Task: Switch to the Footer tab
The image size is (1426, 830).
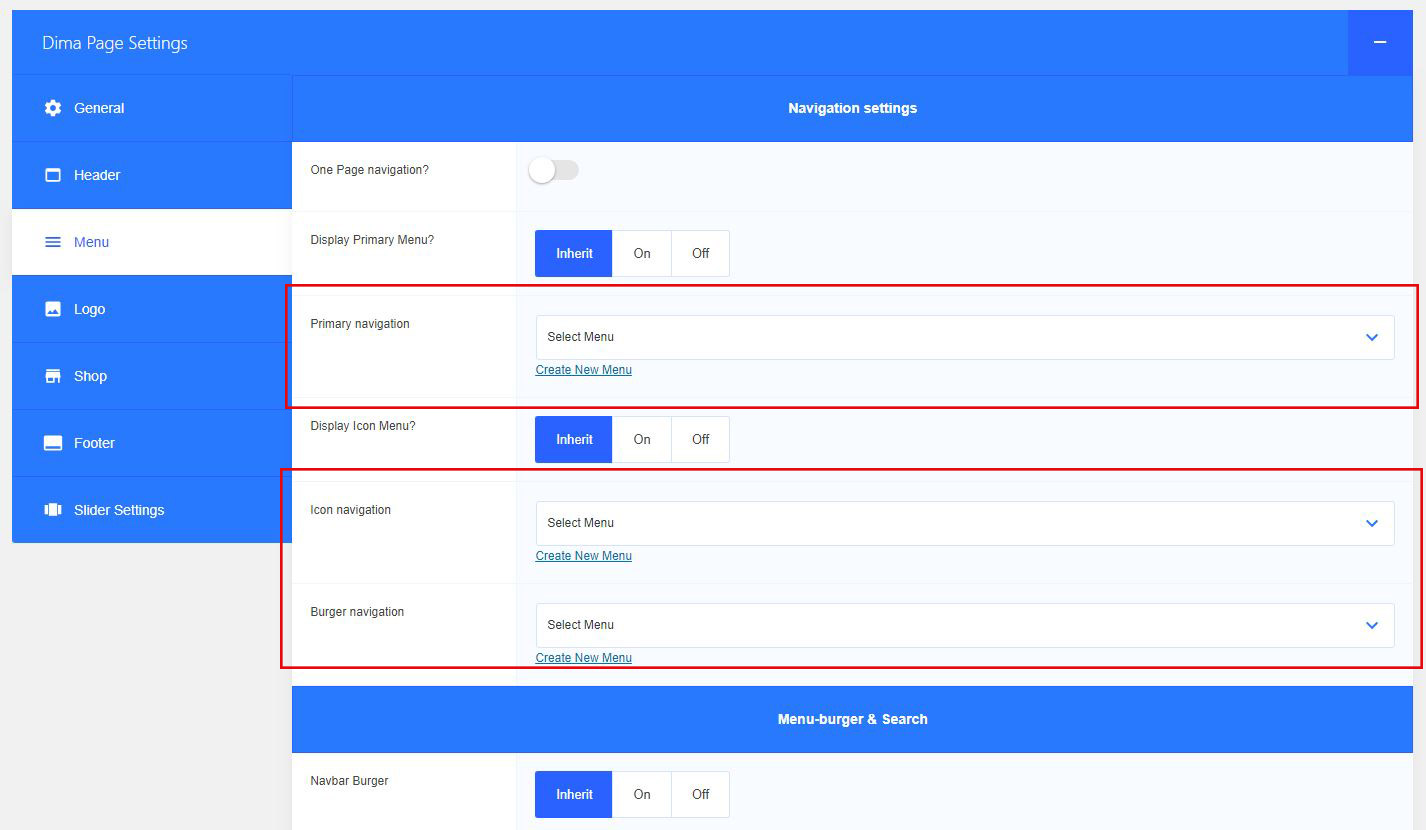Action: [x=152, y=443]
